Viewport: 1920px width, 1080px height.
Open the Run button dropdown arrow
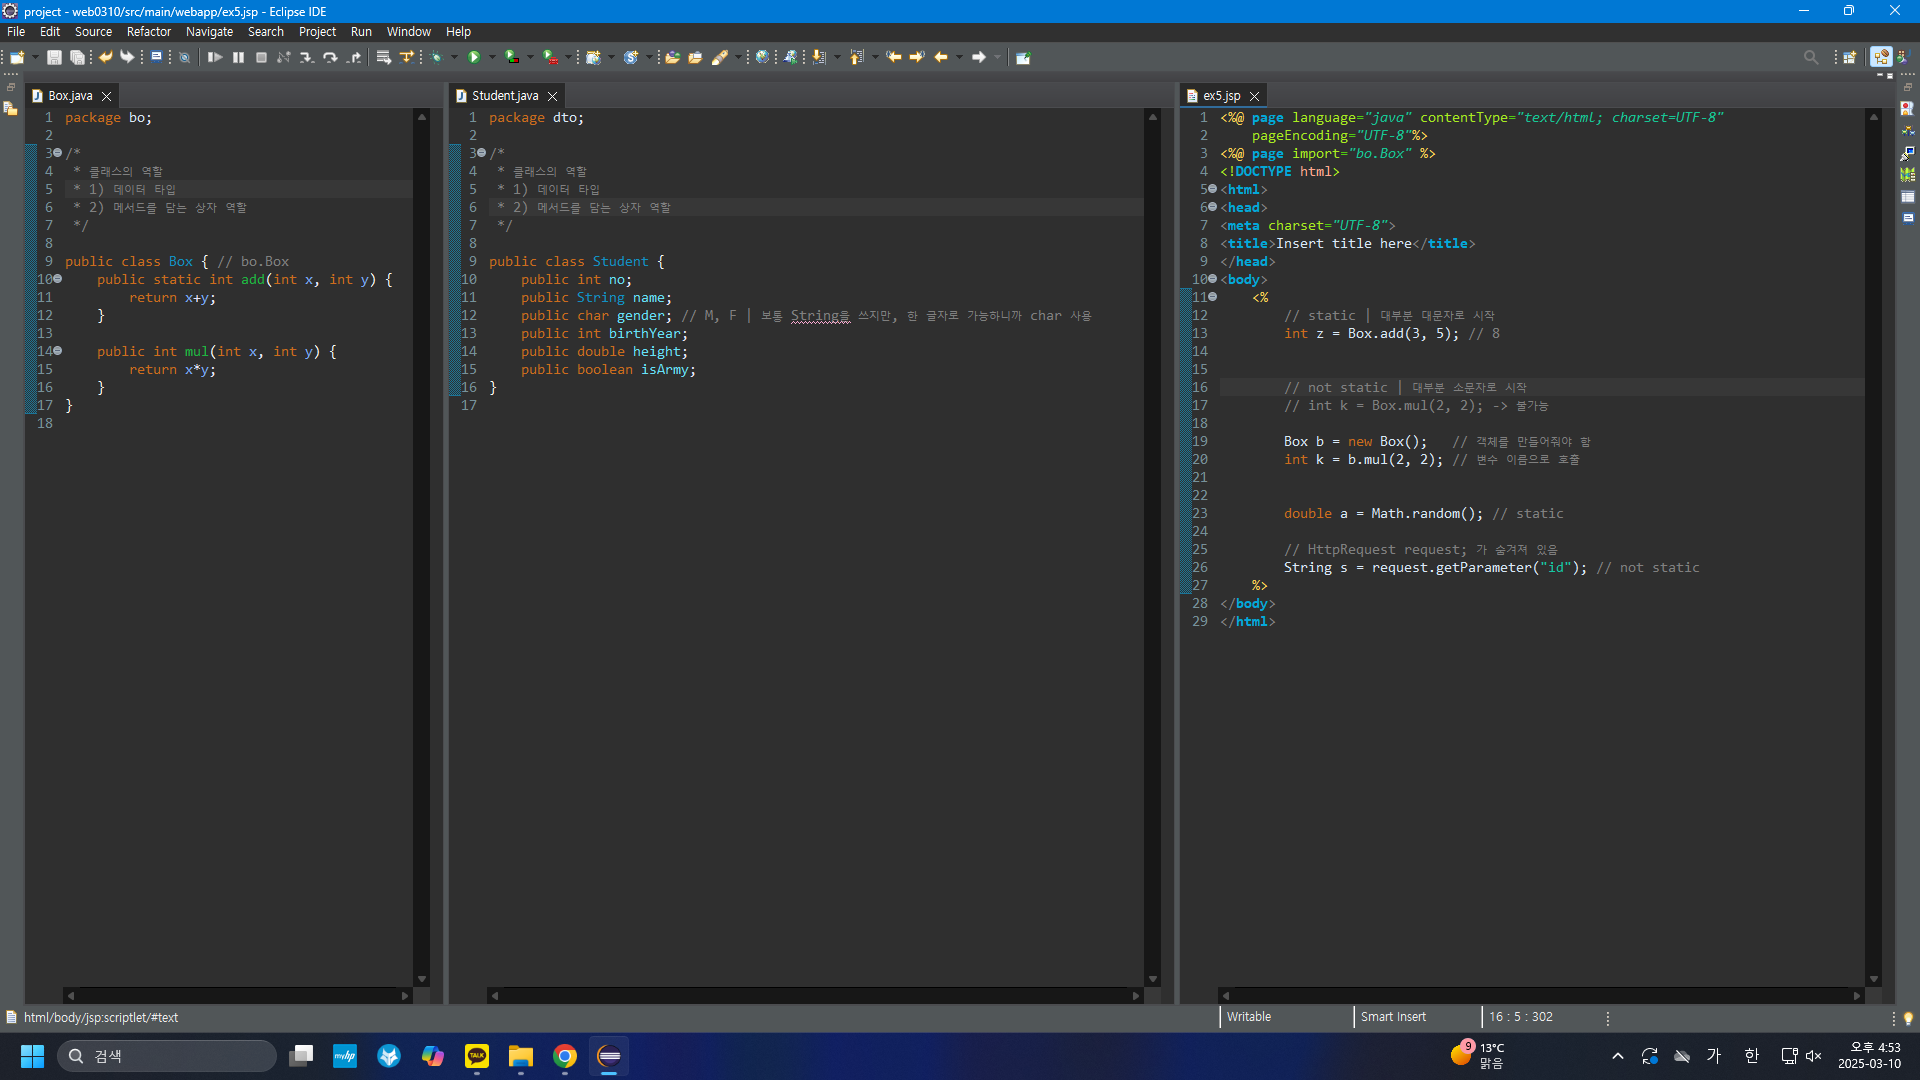(492, 58)
